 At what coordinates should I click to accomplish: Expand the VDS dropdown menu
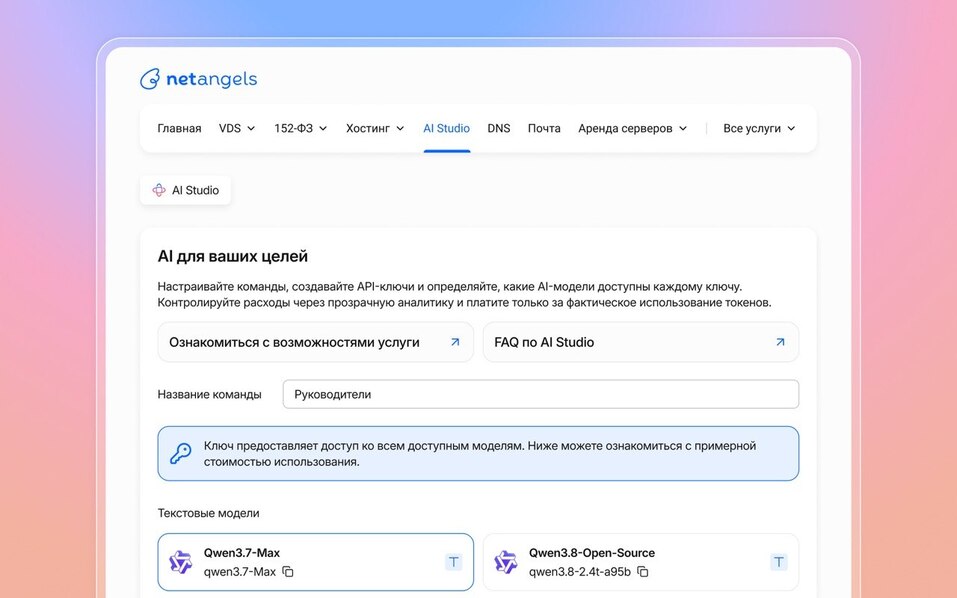coord(237,128)
